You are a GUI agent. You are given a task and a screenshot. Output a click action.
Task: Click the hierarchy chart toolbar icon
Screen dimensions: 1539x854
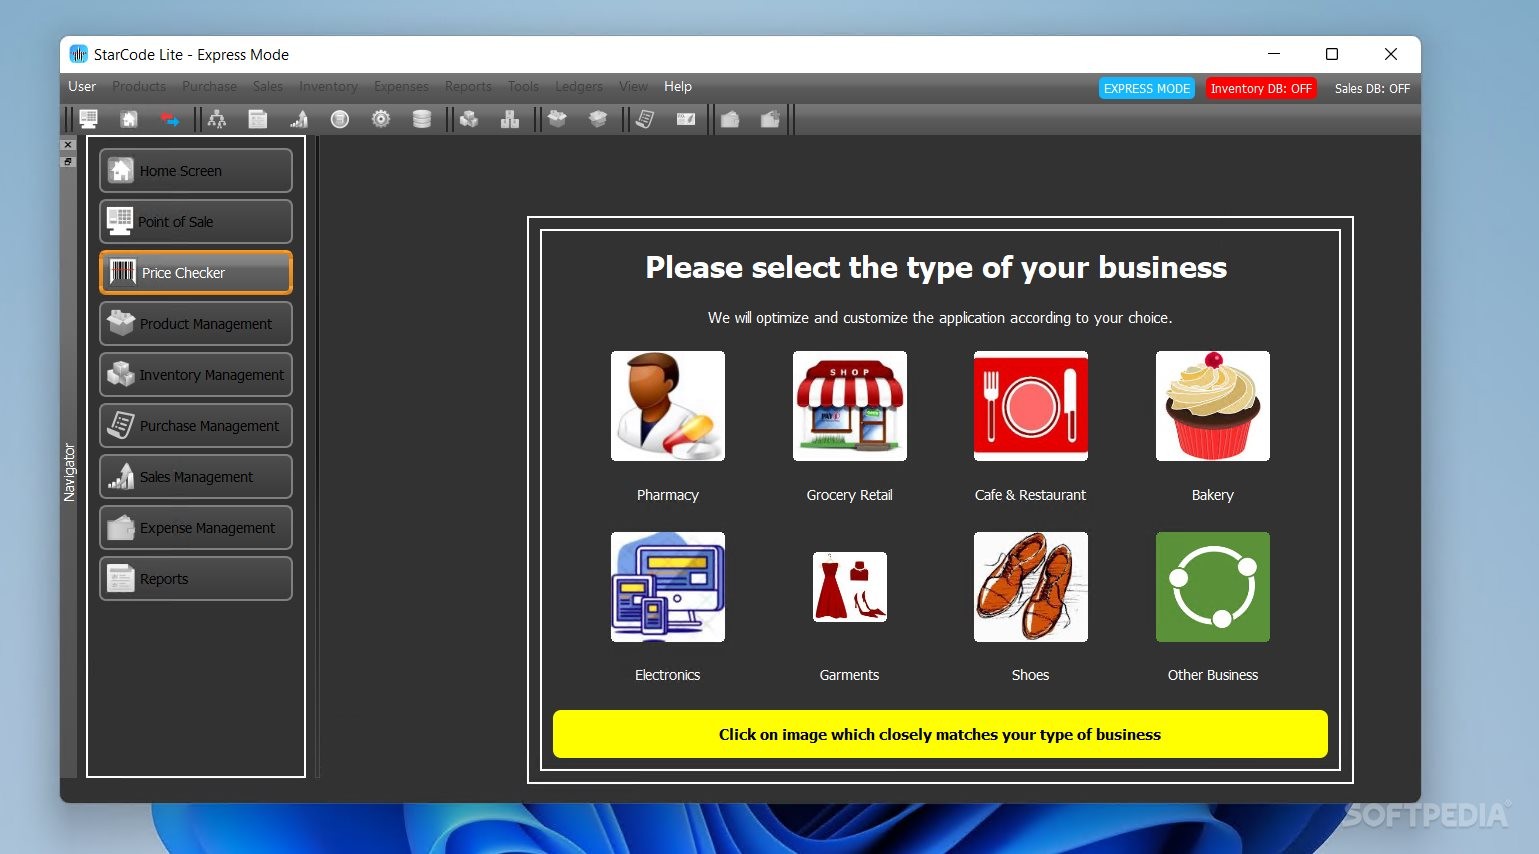tap(217, 119)
